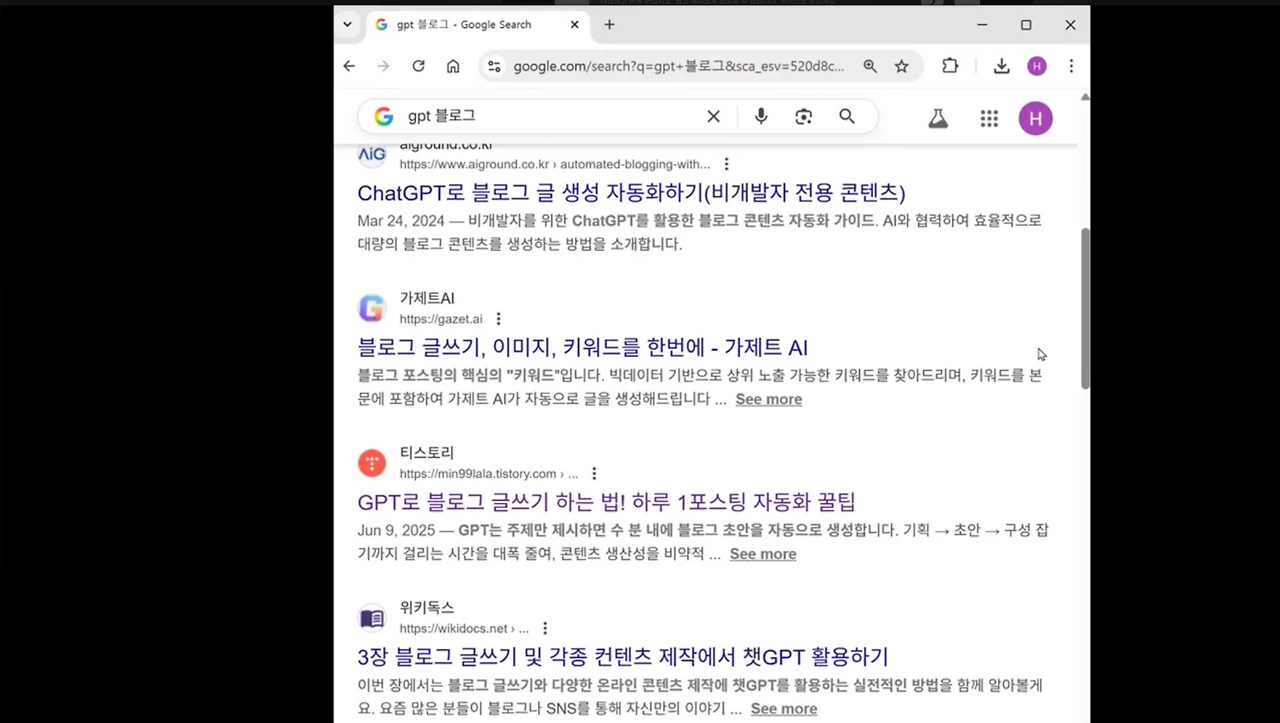Click the https://wikidocs.net URL text
This screenshot has width=1280, height=723.
pos(464,629)
